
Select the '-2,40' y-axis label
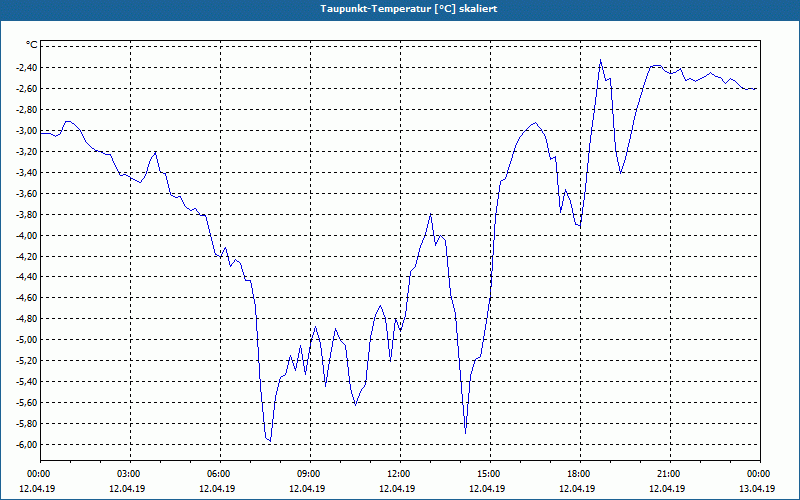(26, 67)
